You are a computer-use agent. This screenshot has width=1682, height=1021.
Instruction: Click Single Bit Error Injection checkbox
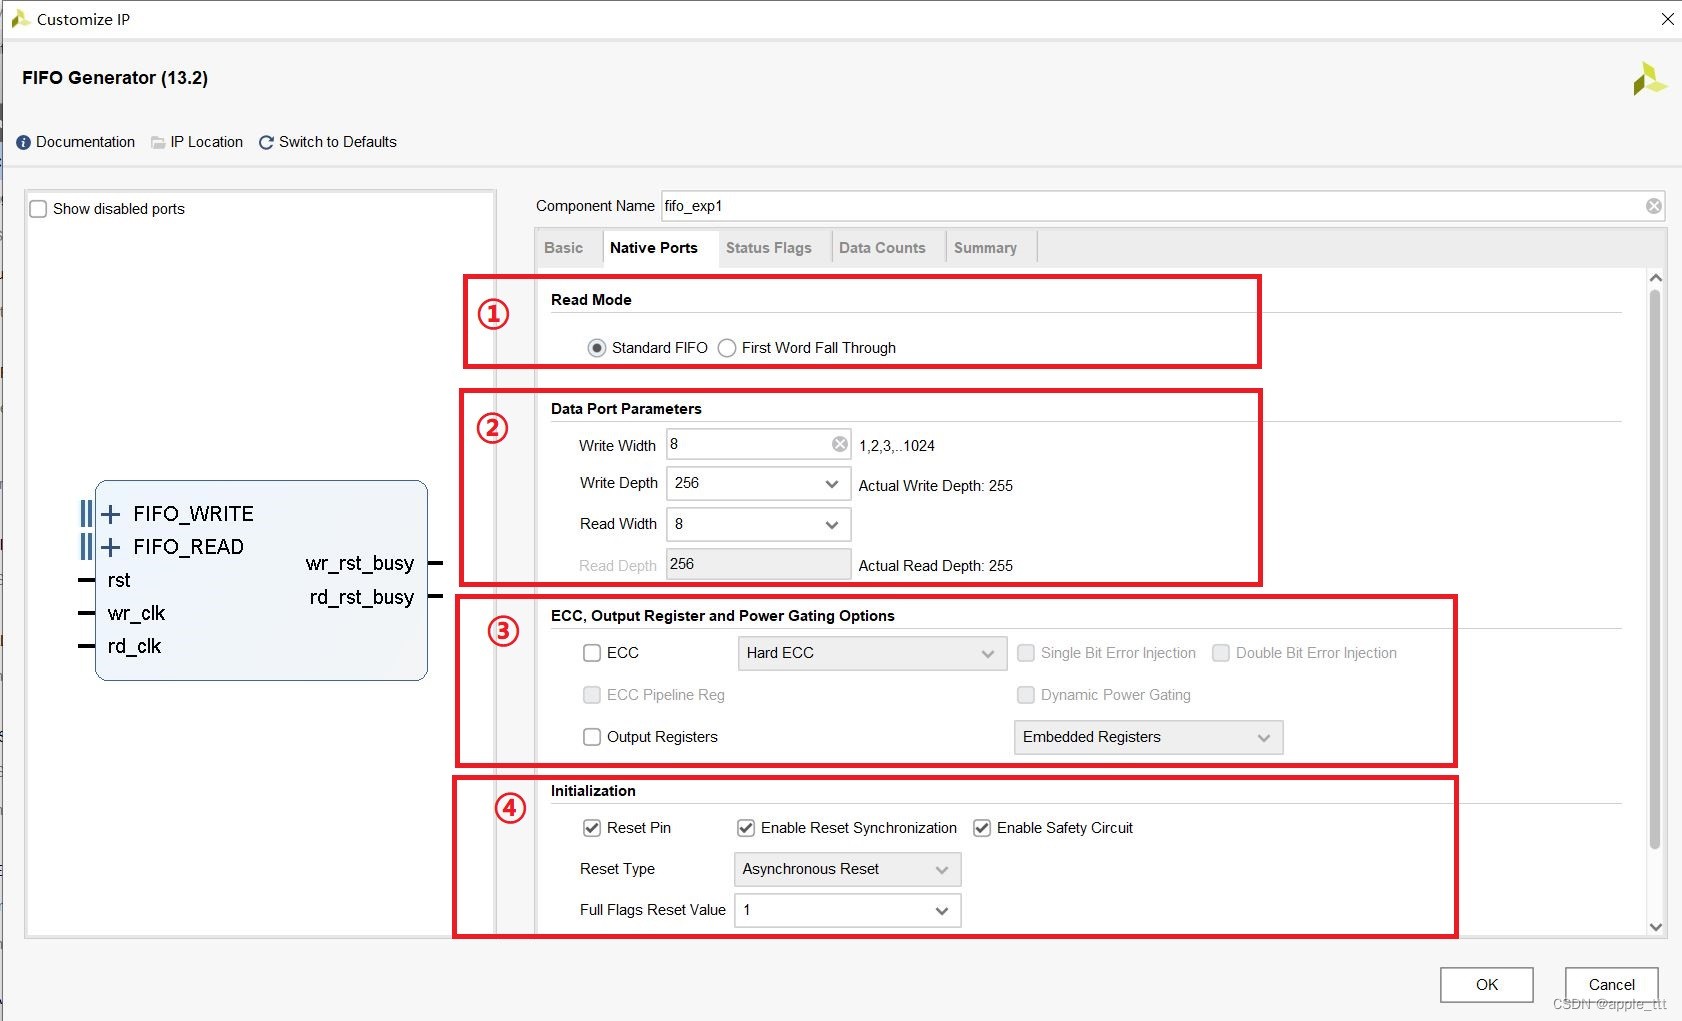coord(1026,653)
